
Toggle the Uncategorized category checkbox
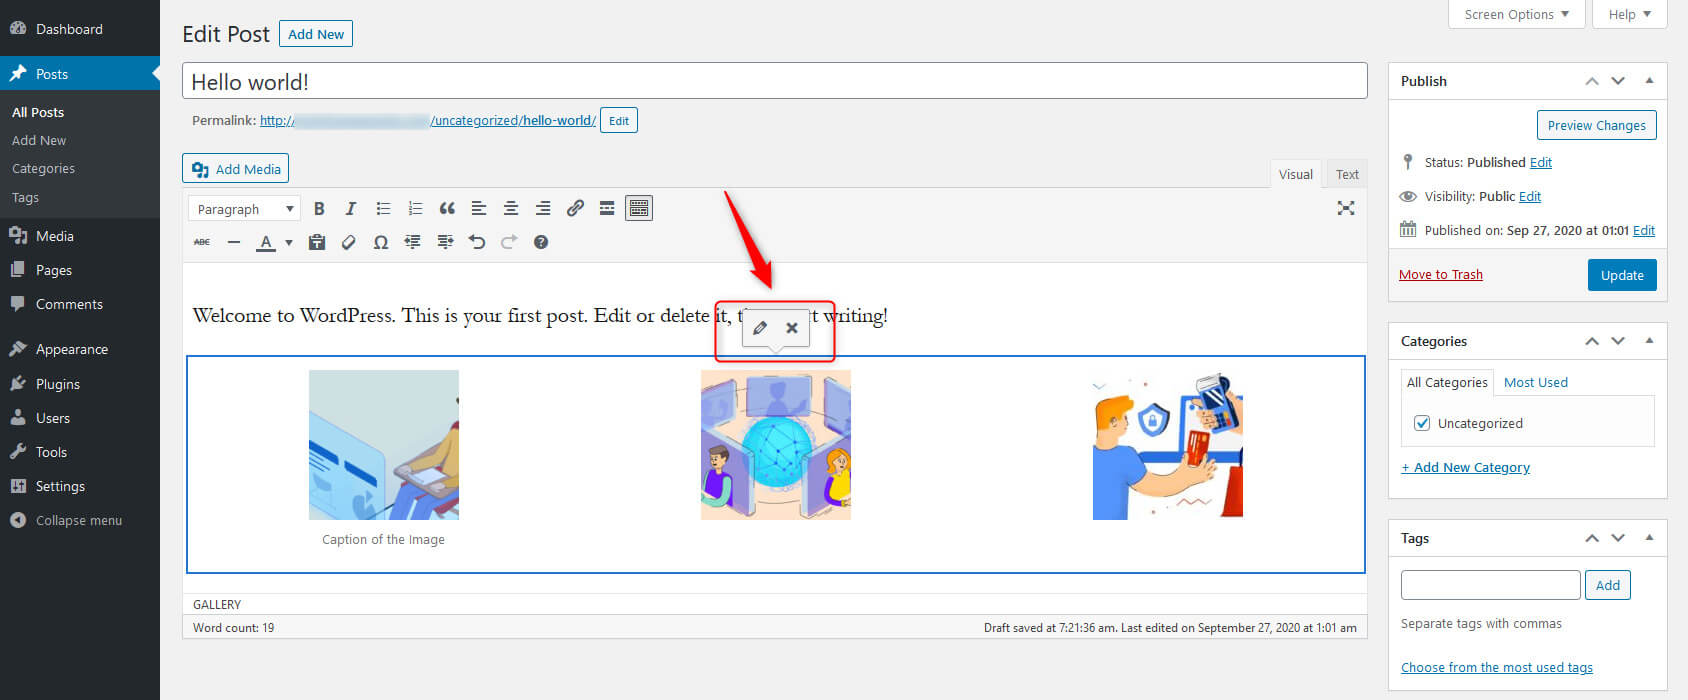point(1422,423)
